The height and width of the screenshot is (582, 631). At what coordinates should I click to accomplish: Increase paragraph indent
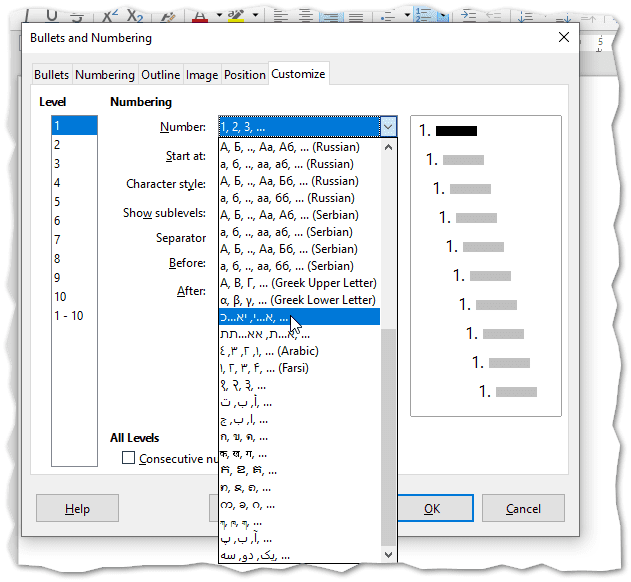click(468, 16)
